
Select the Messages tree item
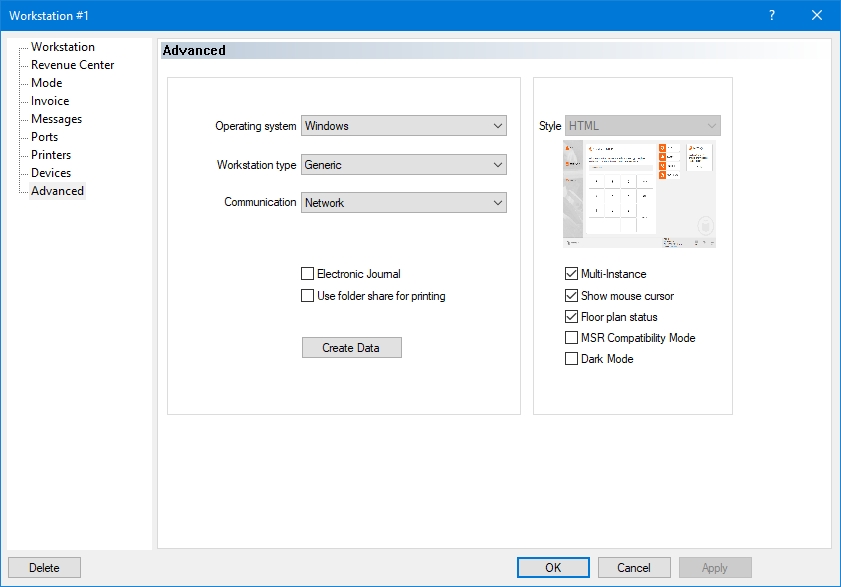[56, 119]
